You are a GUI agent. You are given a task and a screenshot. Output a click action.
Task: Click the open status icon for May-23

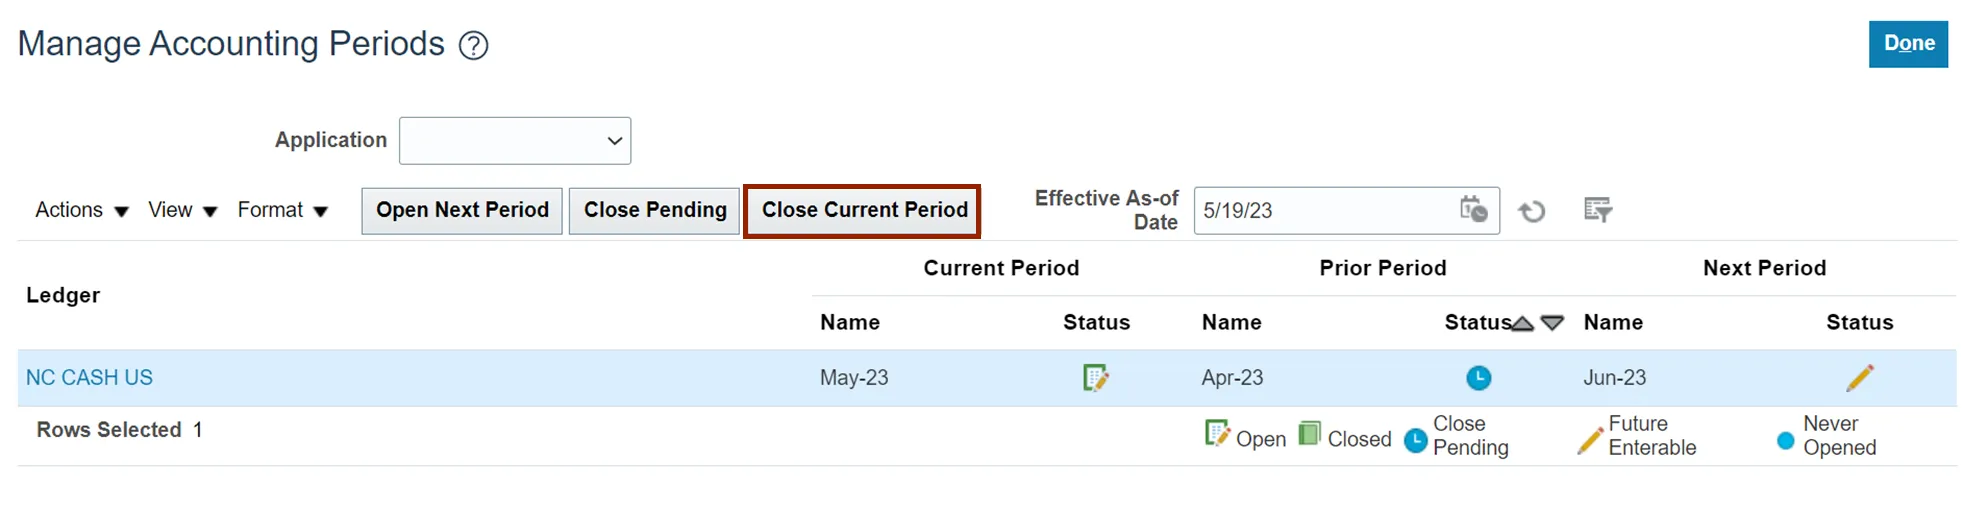1096,378
